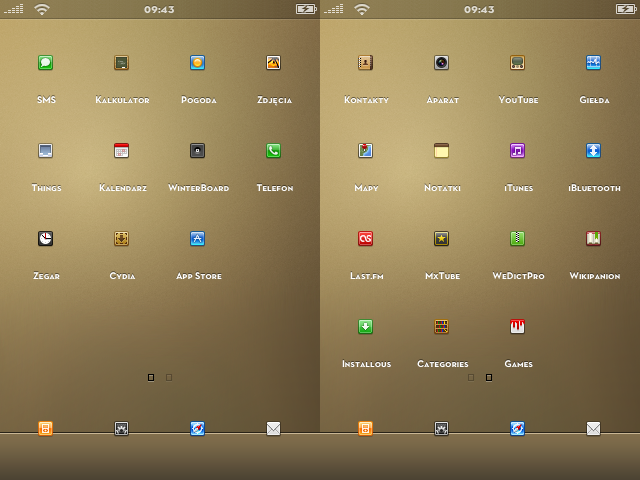
Task: Open Mail from the left screen dock
Action: (x=273, y=429)
